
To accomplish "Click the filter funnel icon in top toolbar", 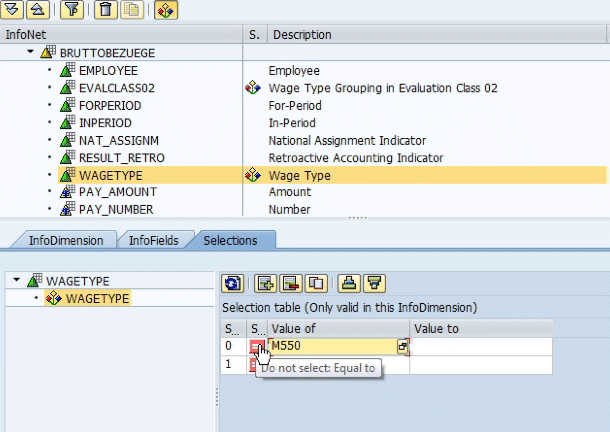I will point(72,10).
